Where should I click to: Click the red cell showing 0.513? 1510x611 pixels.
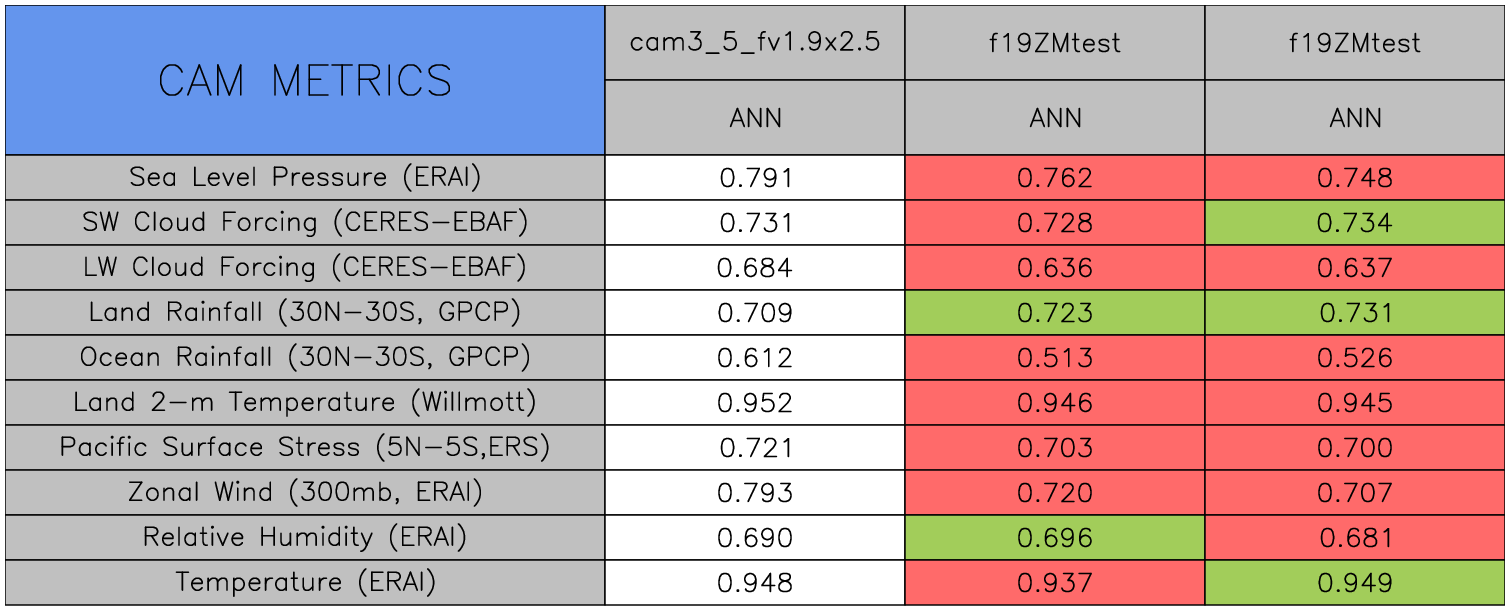1055,358
